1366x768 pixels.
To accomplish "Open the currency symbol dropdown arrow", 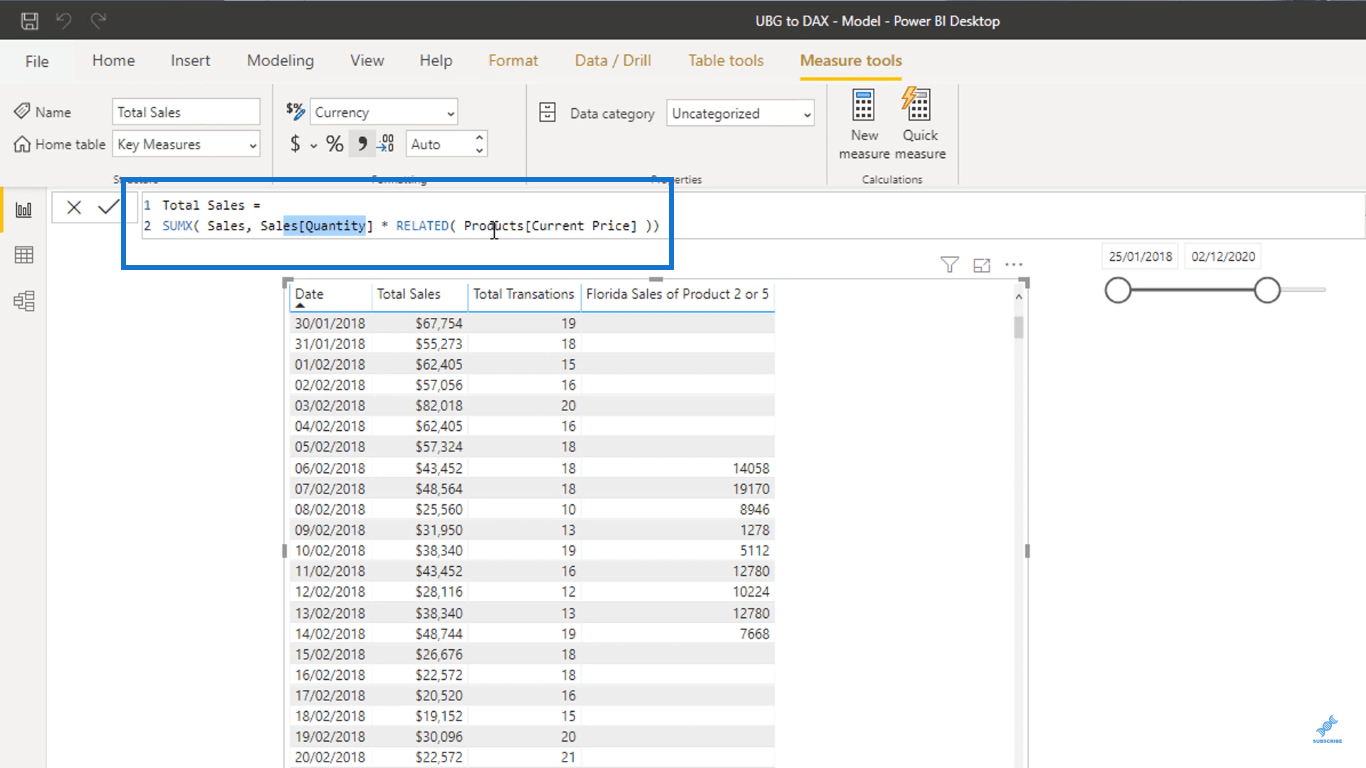I will 313,145.
